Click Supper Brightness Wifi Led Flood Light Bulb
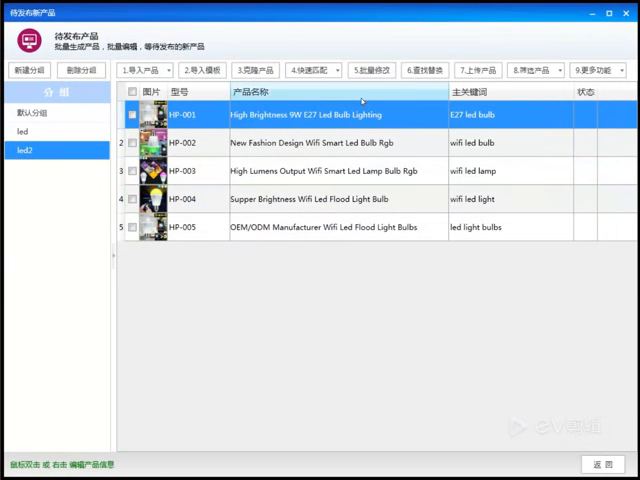The width and height of the screenshot is (640, 480). click(x=309, y=199)
